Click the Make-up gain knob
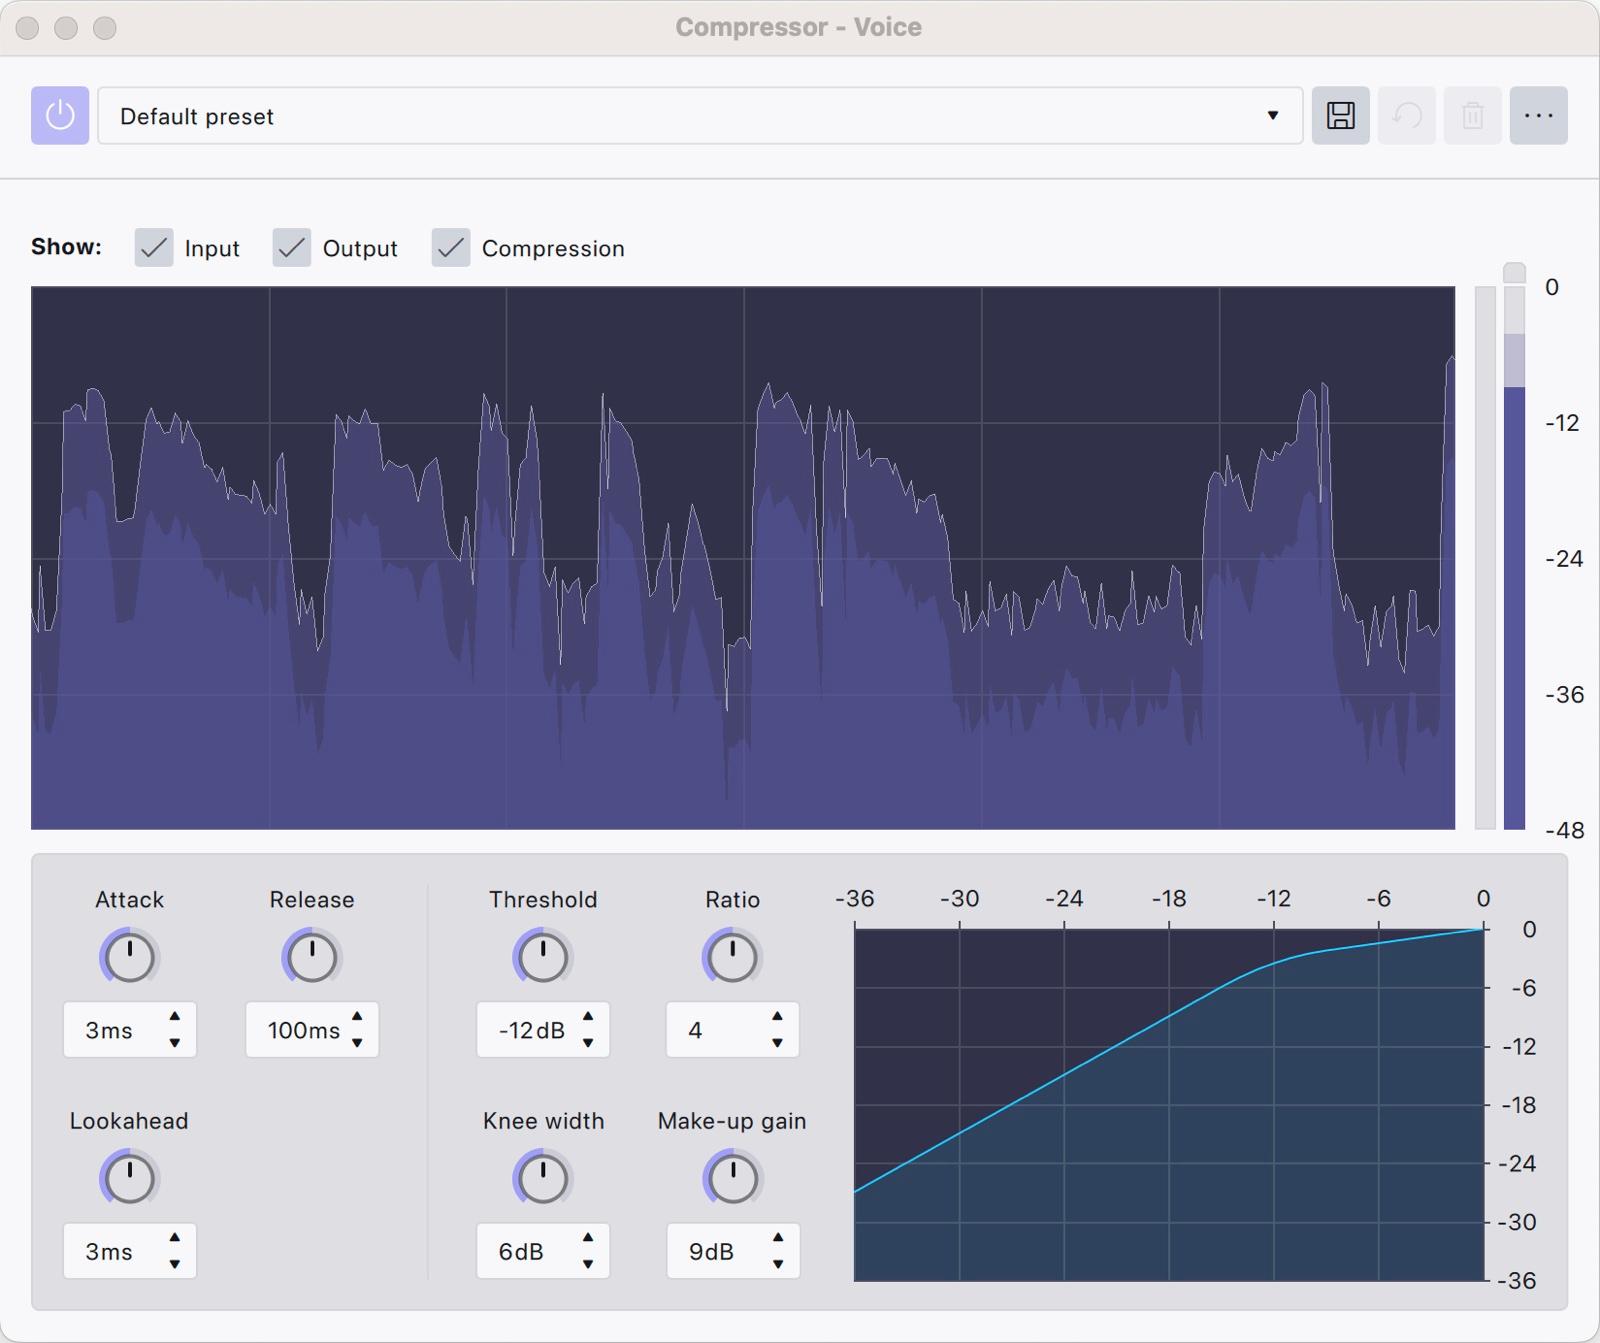This screenshot has height=1343, width=1600. [x=732, y=1178]
